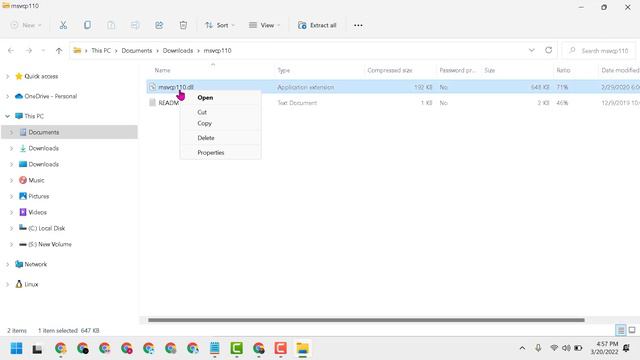
Task: Expand the Linux tree node
Action: tap(7, 284)
